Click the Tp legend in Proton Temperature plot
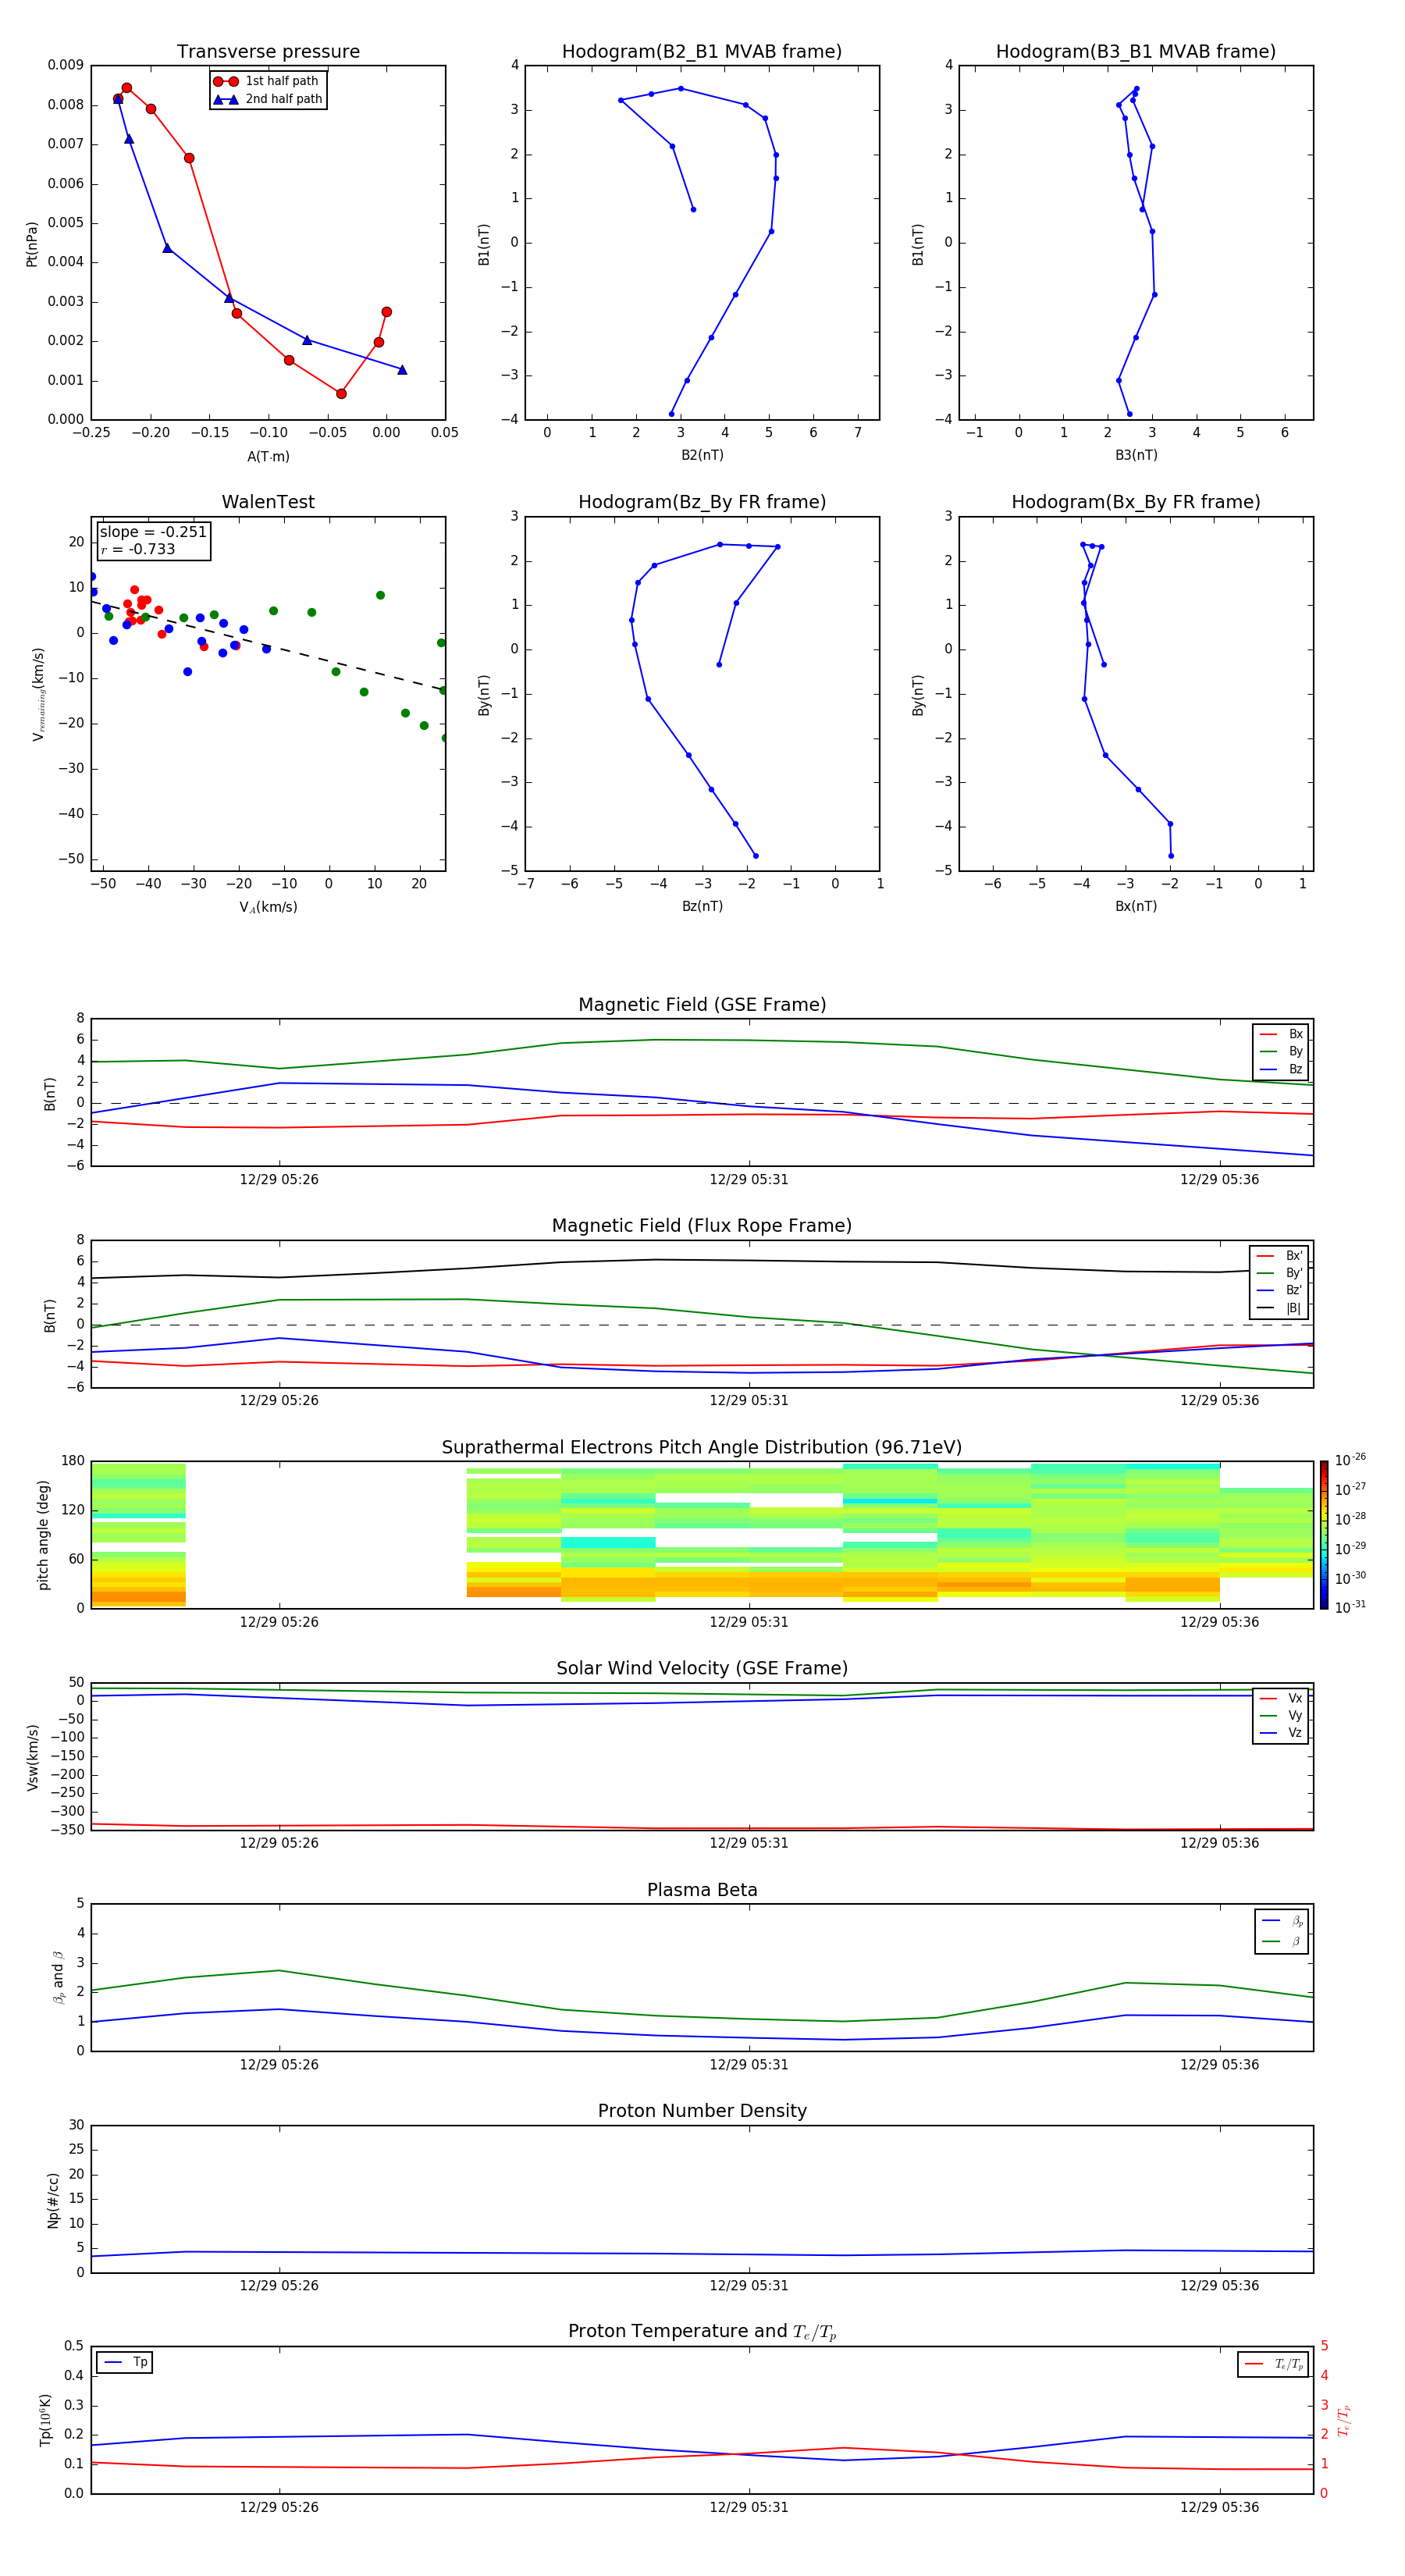1405x2576 pixels. click(x=125, y=2362)
